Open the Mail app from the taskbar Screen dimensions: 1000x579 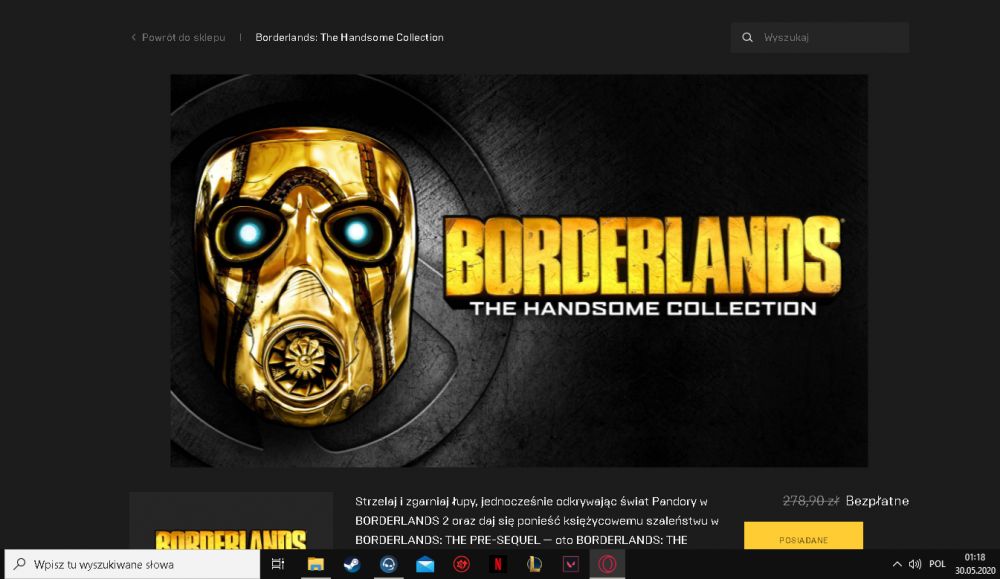click(425, 564)
